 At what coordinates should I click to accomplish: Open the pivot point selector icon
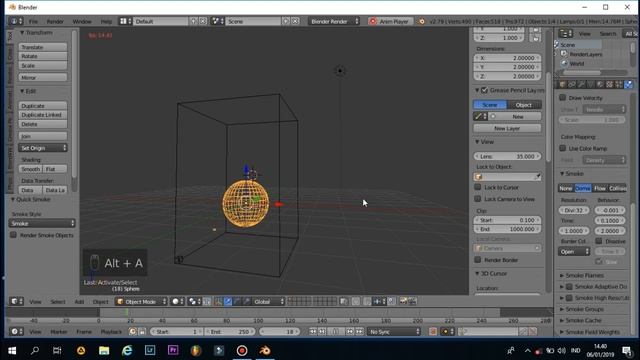pos(194,301)
